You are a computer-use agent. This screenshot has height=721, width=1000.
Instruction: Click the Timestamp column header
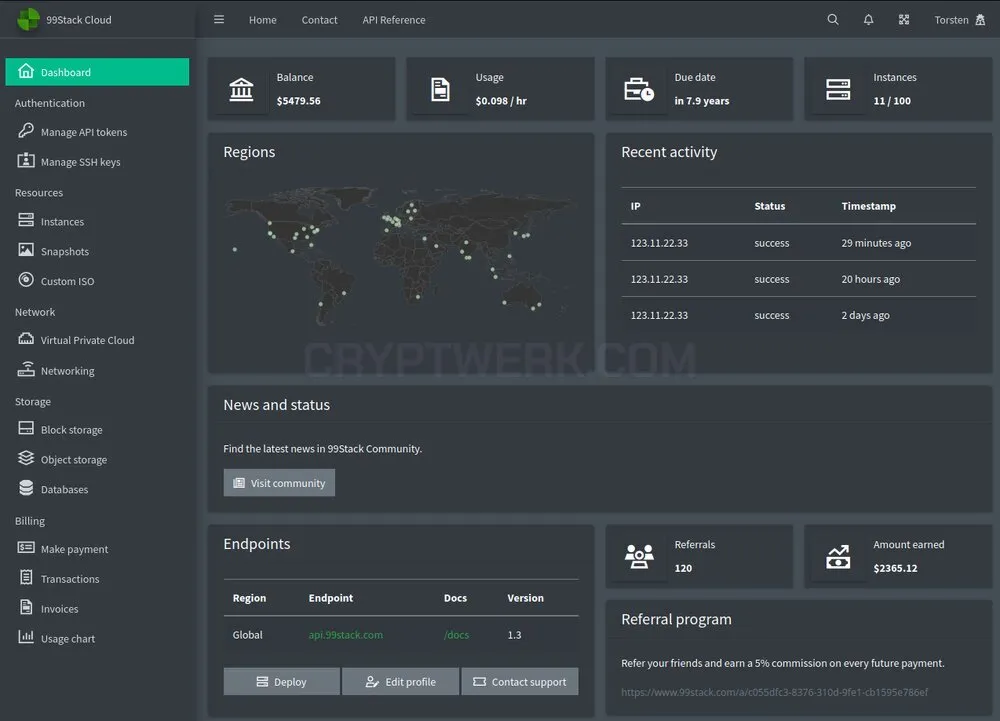pyautogui.click(x=868, y=206)
